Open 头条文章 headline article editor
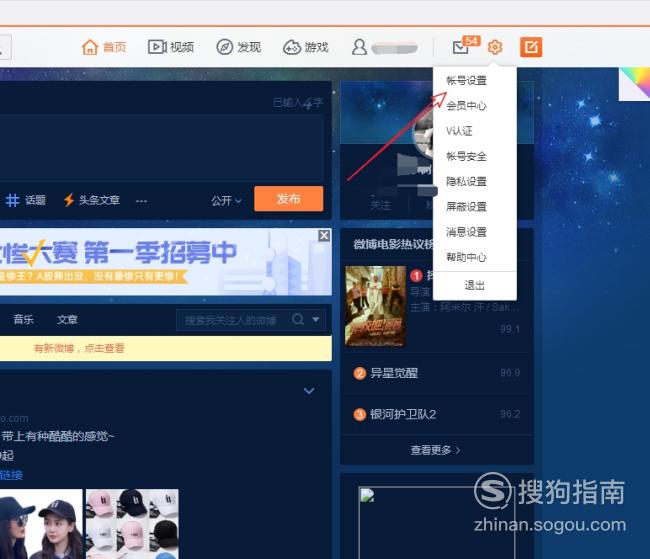650x559 pixels. click(92, 200)
